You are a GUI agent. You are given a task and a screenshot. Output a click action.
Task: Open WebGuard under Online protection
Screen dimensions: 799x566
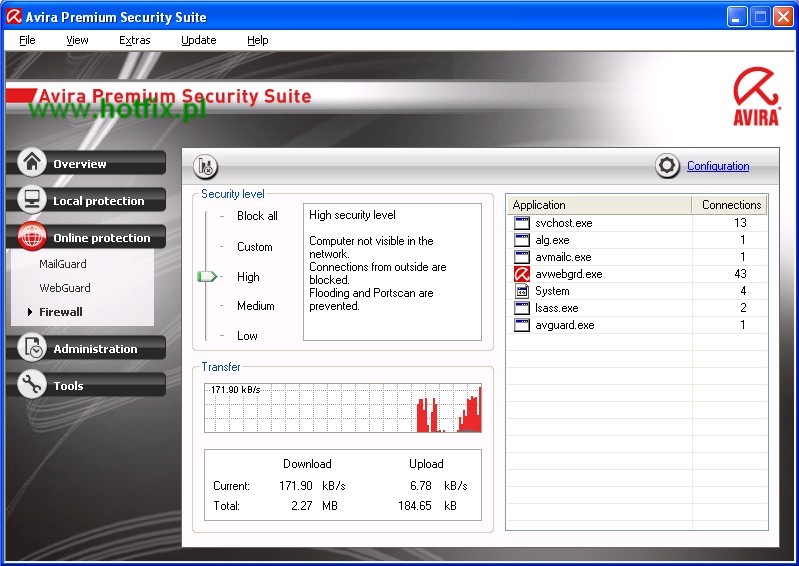coord(65,288)
